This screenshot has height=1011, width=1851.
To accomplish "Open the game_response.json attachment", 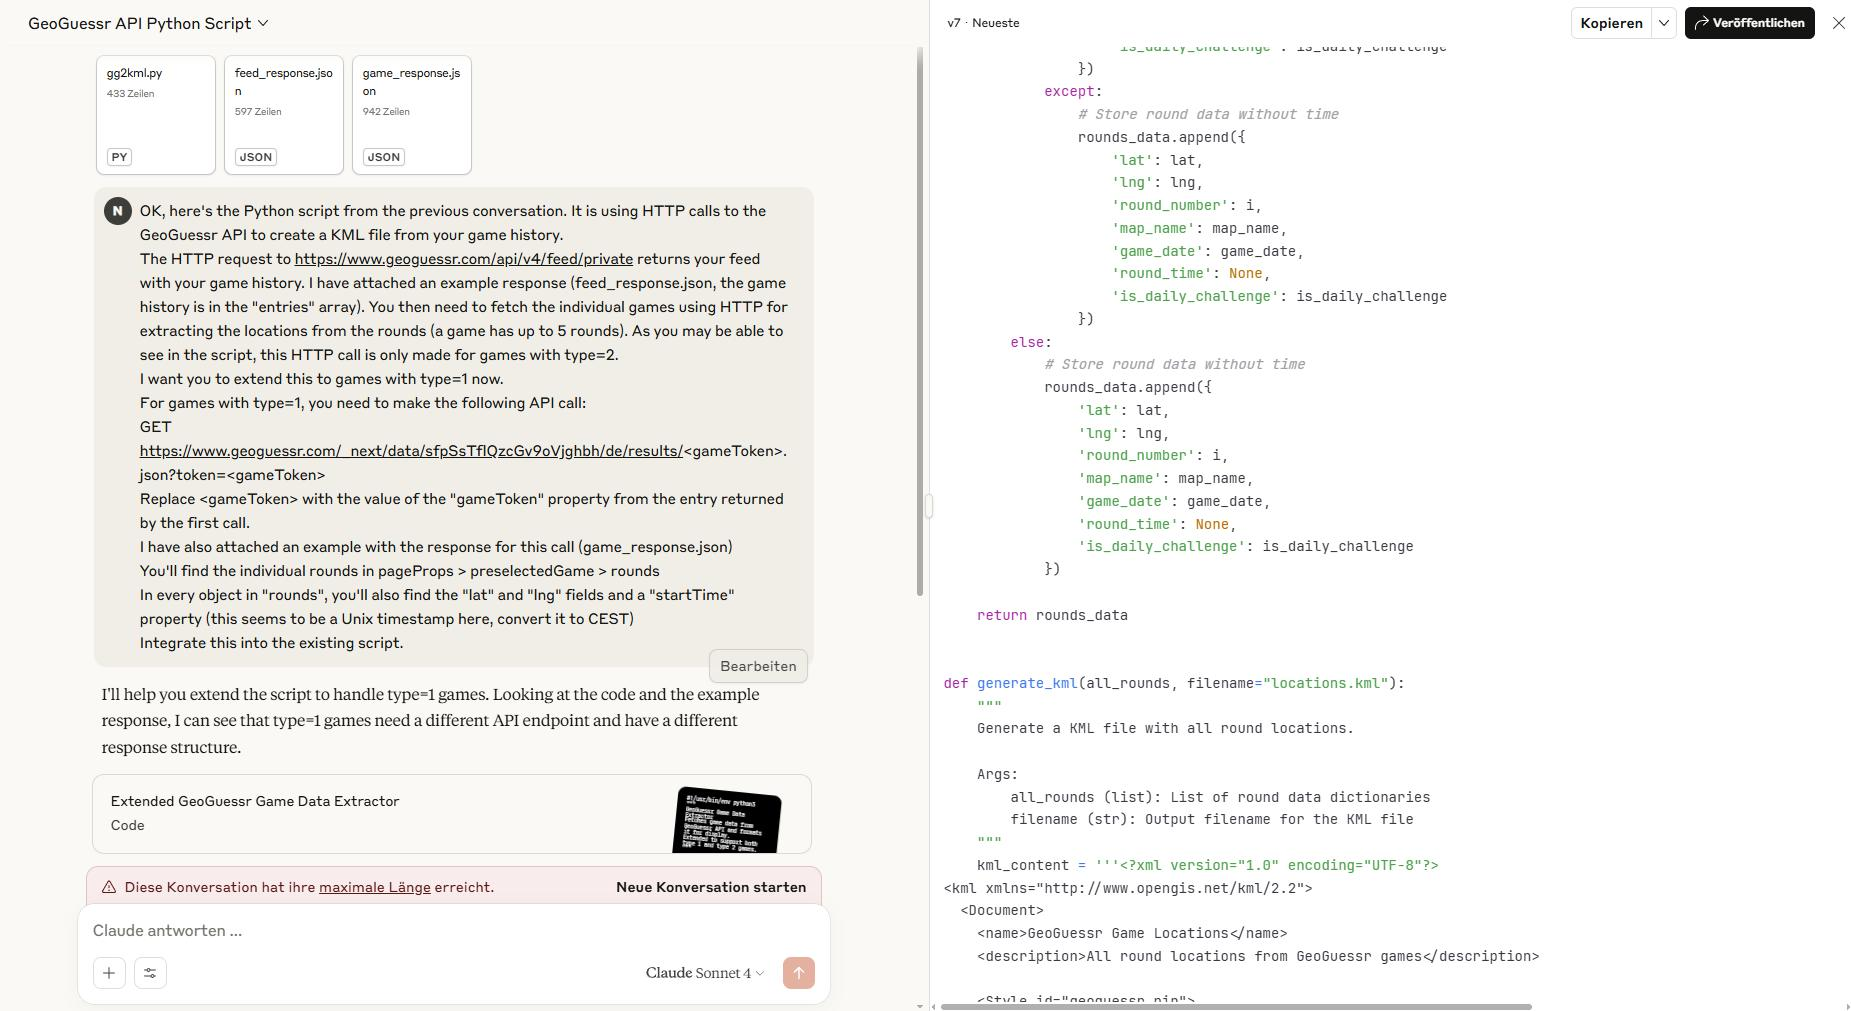I will (412, 115).
